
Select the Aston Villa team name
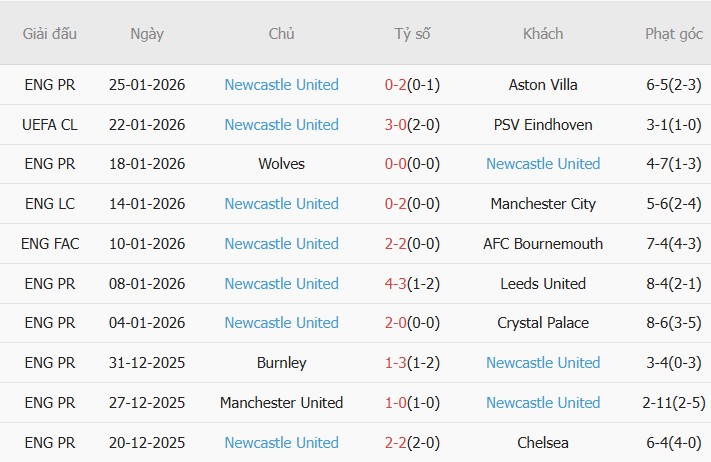(x=543, y=85)
